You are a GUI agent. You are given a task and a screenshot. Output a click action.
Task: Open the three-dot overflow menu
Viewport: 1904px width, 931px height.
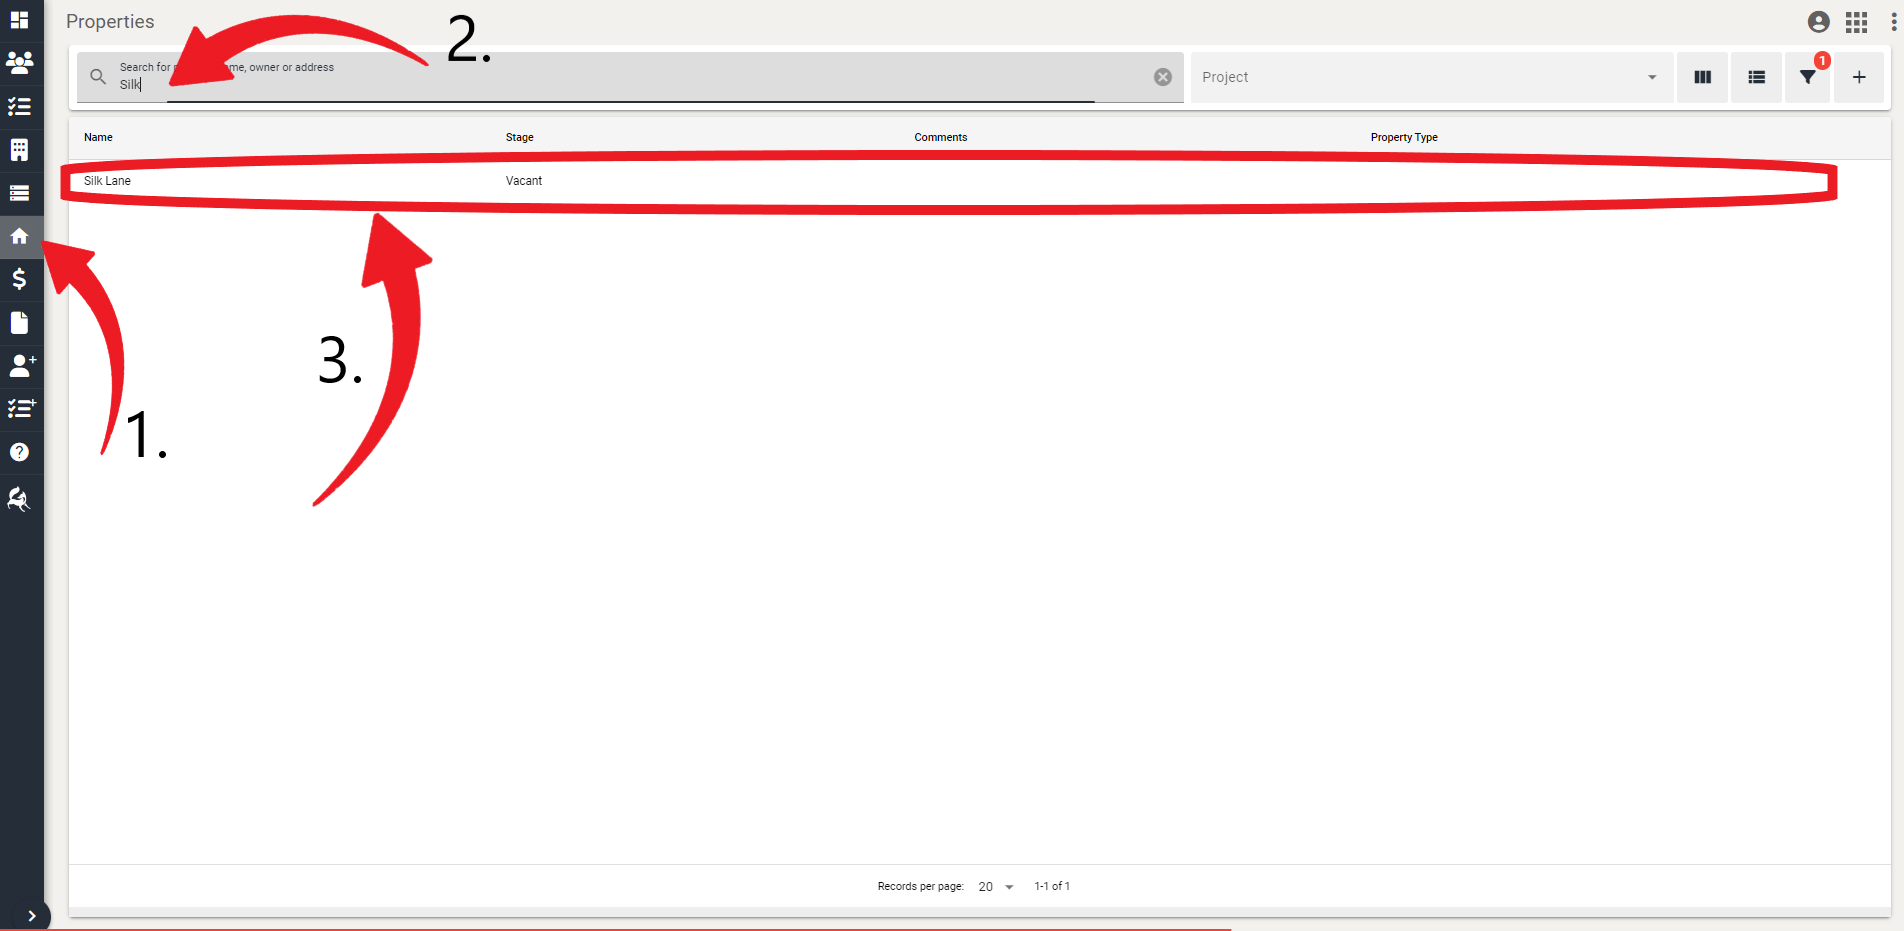tap(1893, 21)
